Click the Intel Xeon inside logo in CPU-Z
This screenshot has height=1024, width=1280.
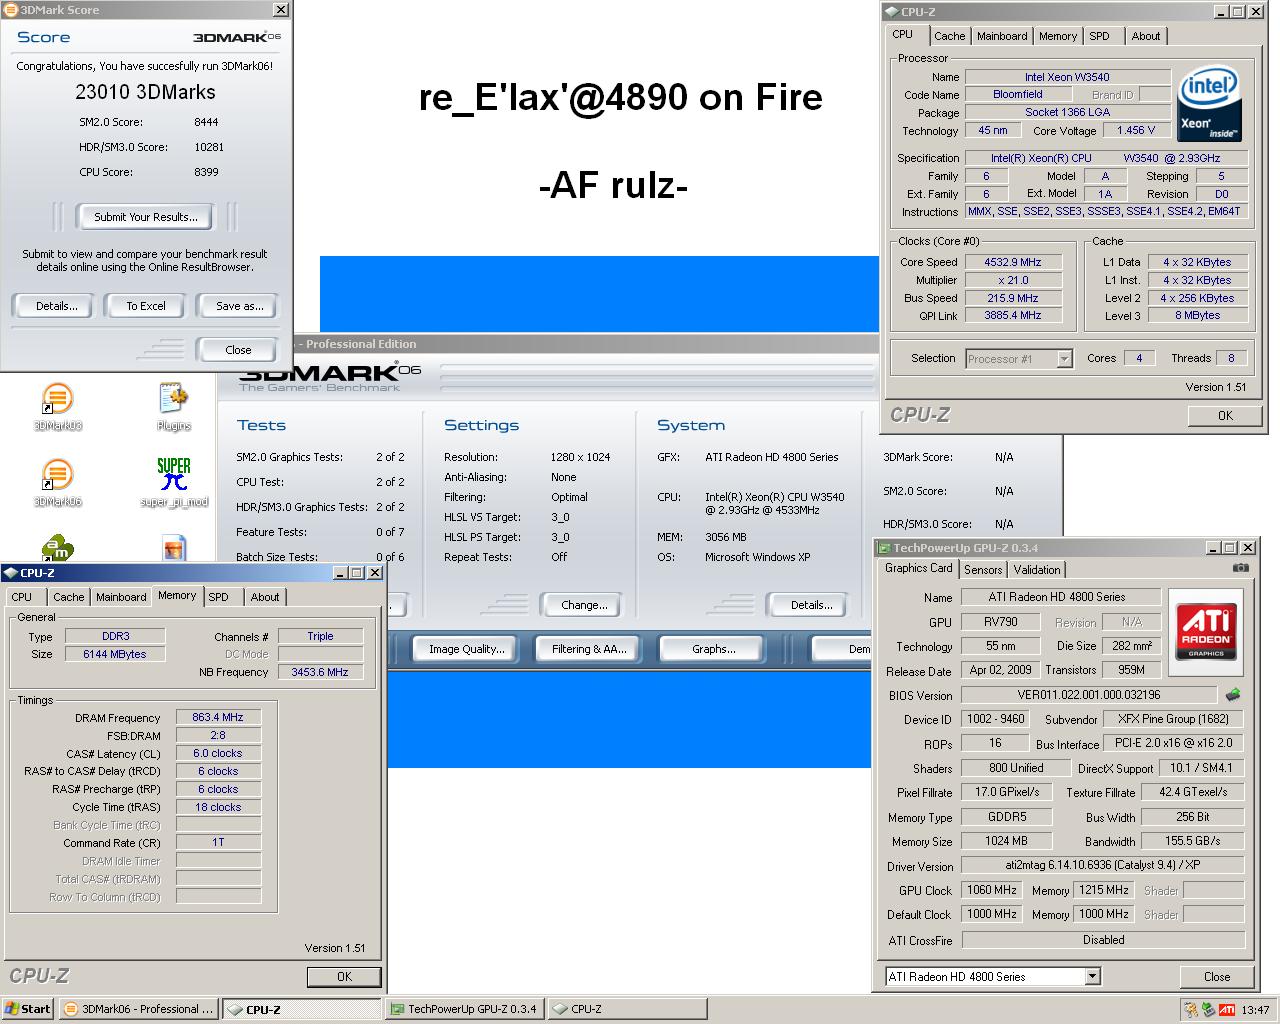(1209, 103)
